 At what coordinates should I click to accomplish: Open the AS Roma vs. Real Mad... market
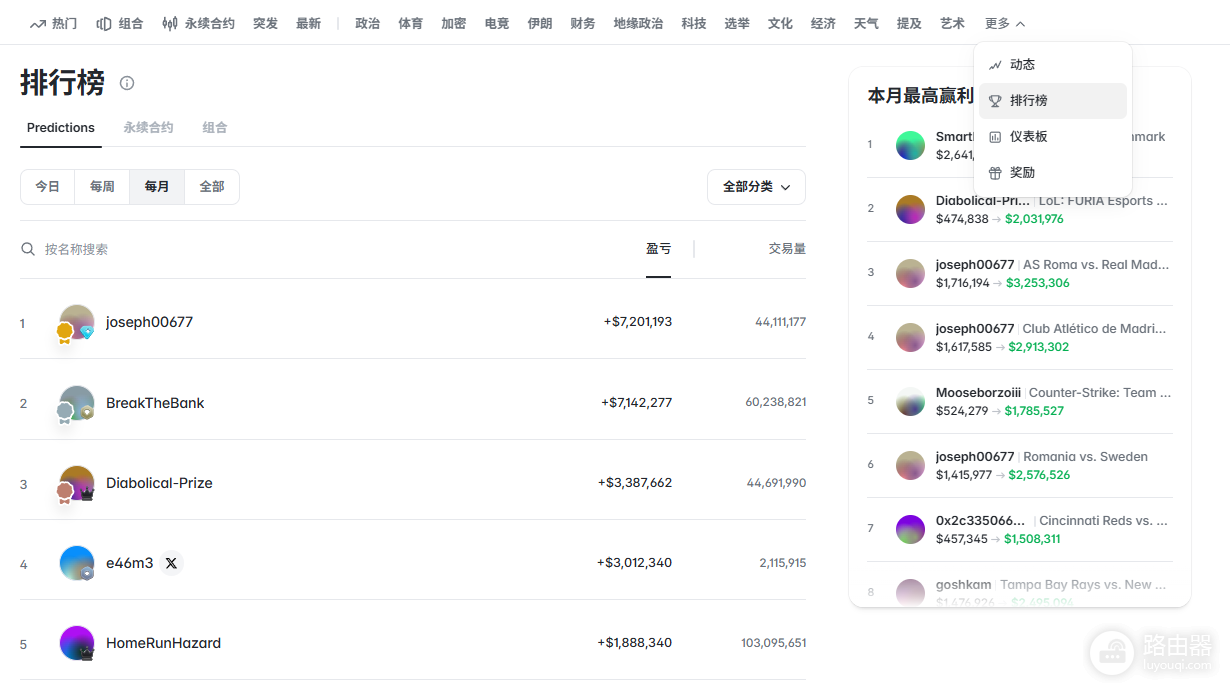coord(1096,265)
